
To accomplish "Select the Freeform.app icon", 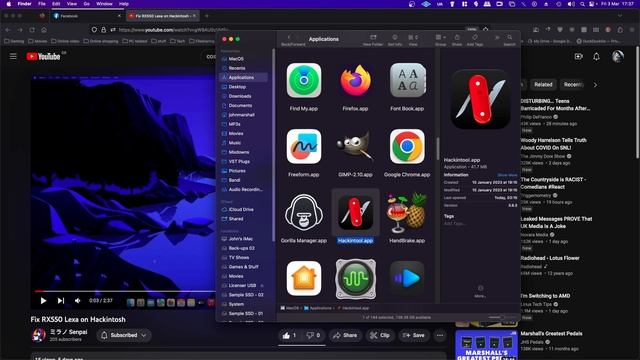I will 304,146.
